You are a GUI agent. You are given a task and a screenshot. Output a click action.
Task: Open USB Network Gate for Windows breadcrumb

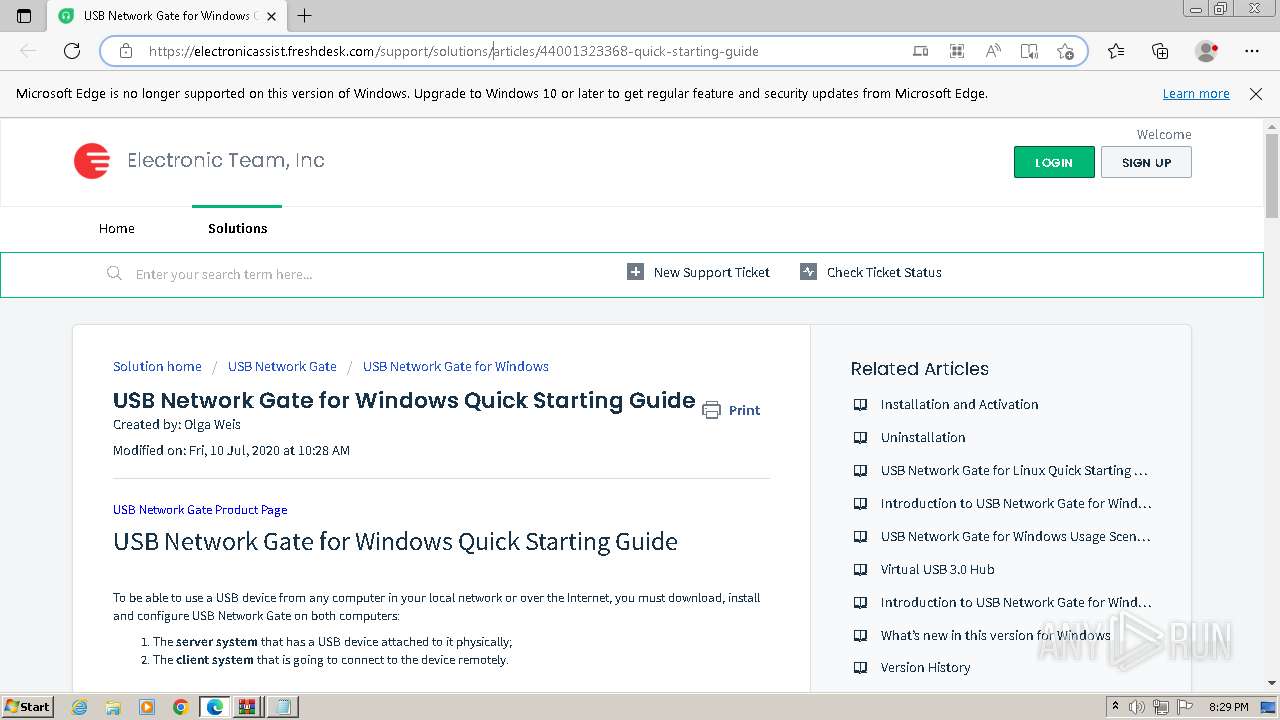pos(456,366)
